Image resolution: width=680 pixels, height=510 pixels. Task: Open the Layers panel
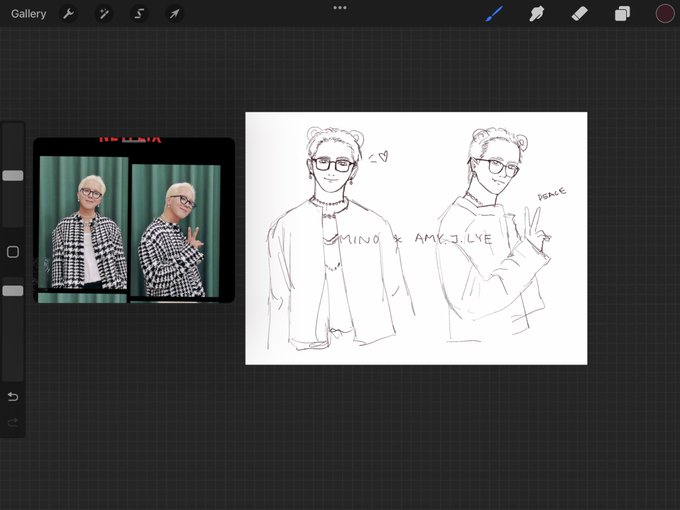coord(622,14)
